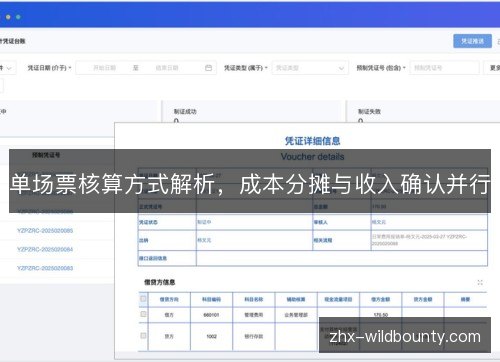Click the 1002 account code cell
This screenshot has height=362, width=500.
pyautogui.click(x=211, y=336)
